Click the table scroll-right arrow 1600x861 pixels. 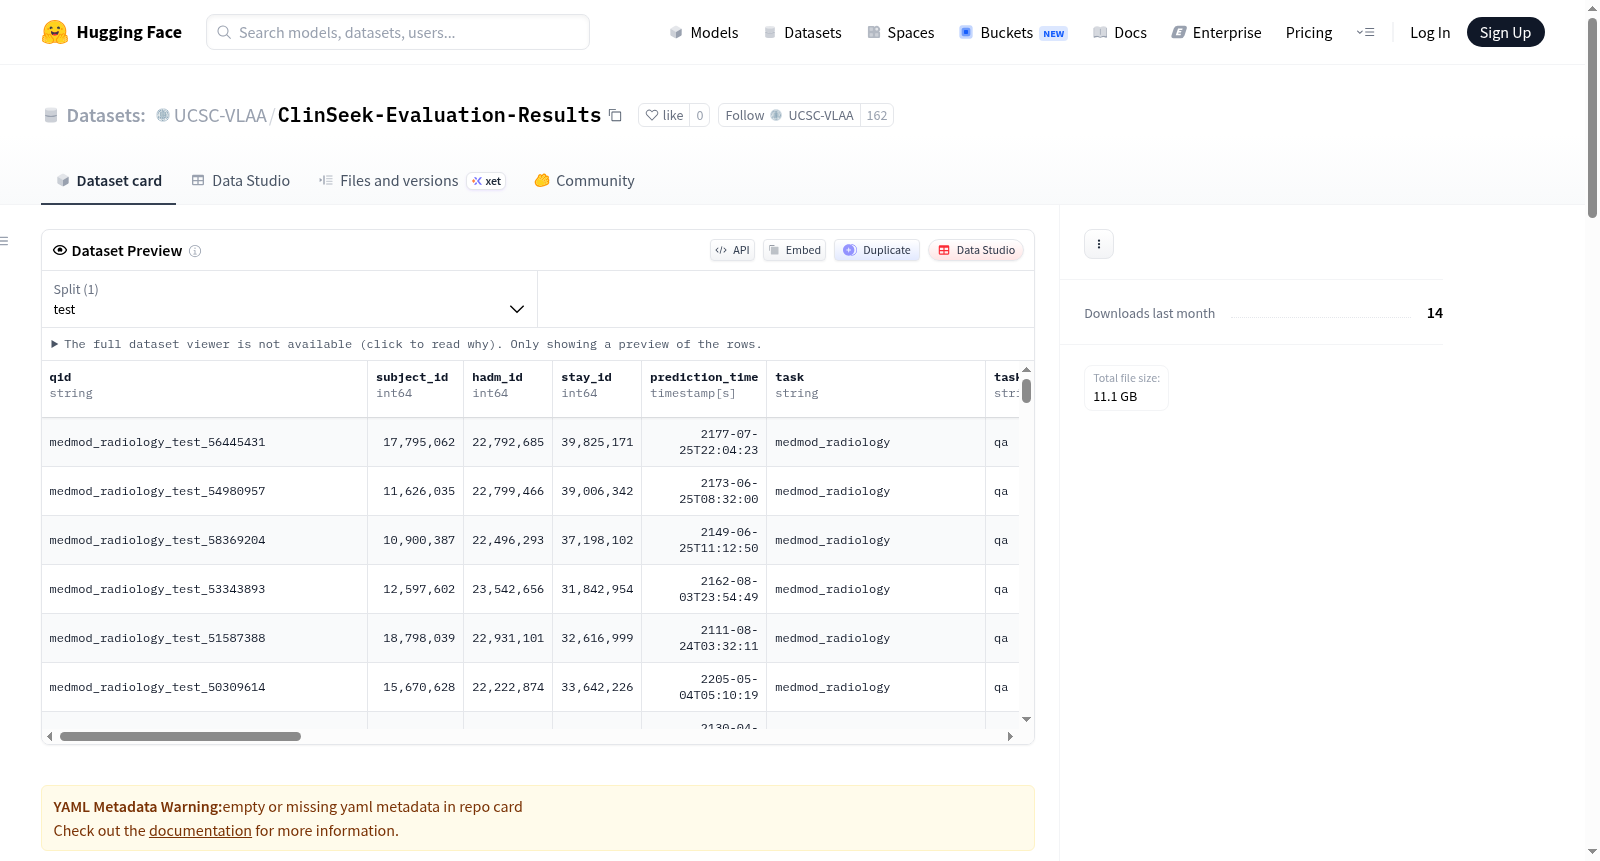tap(1010, 737)
